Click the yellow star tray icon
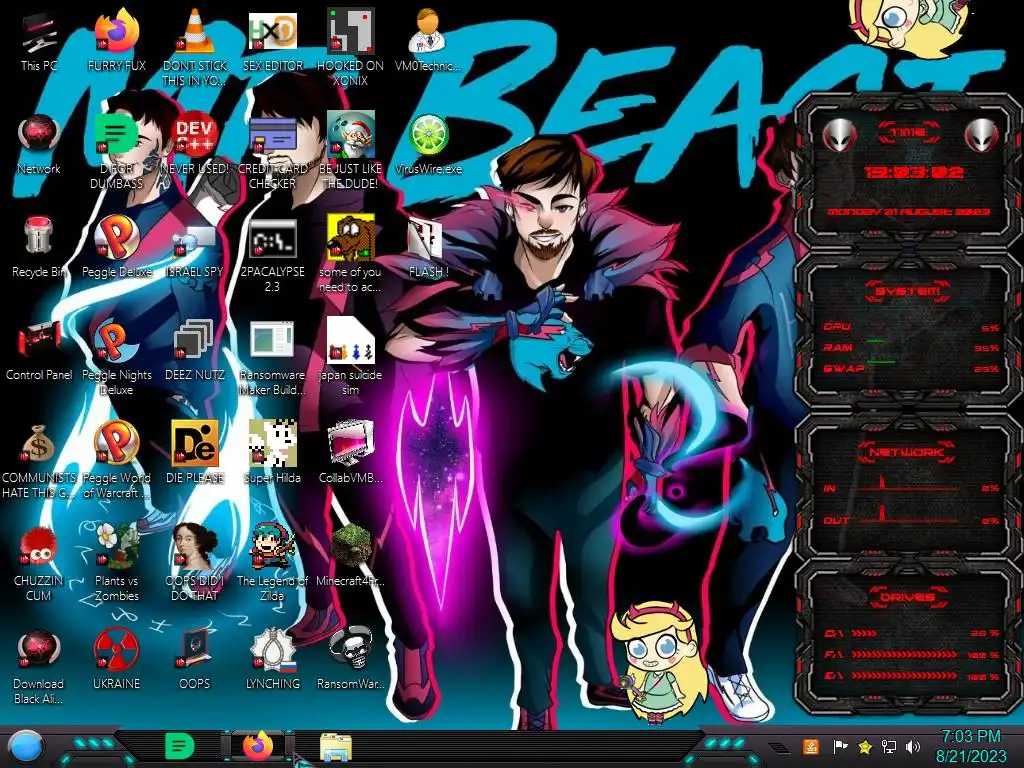 click(865, 746)
